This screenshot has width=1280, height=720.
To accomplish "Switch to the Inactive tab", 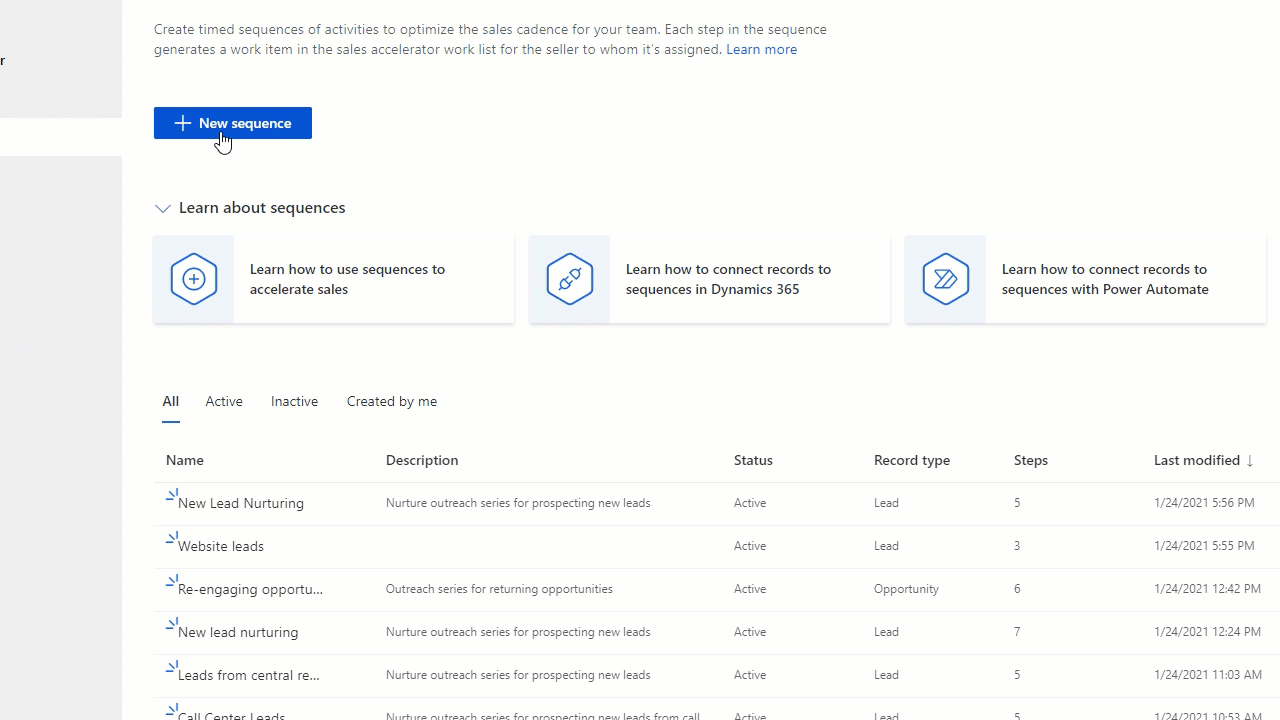I will pyautogui.click(x=293, y=401).
